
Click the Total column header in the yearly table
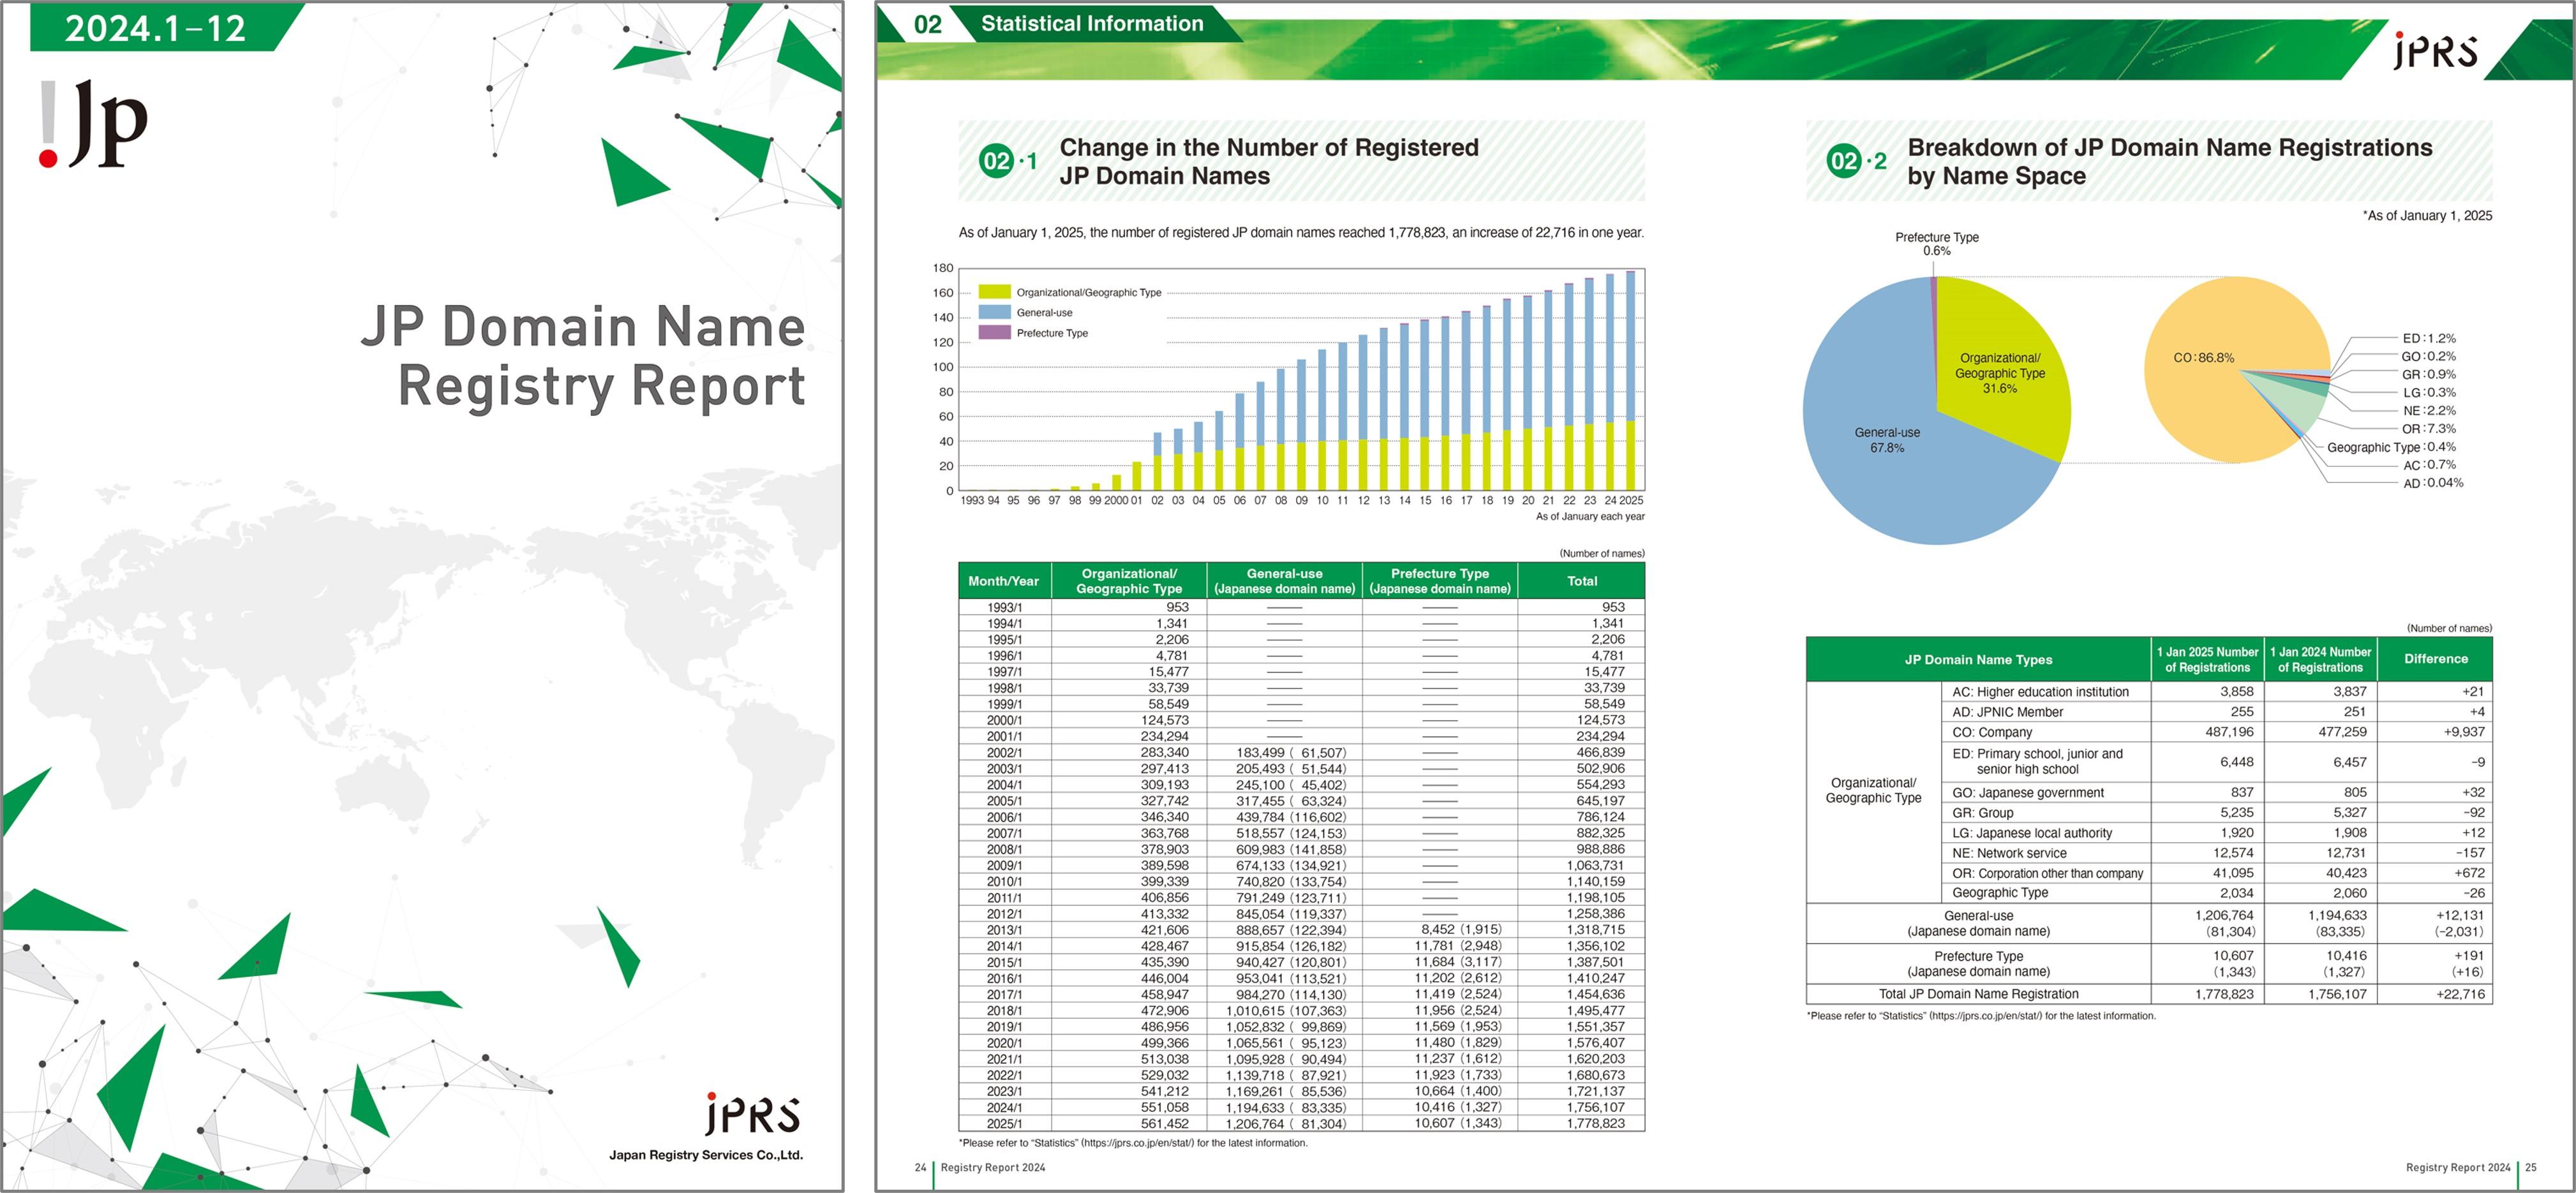(1581, 581)
